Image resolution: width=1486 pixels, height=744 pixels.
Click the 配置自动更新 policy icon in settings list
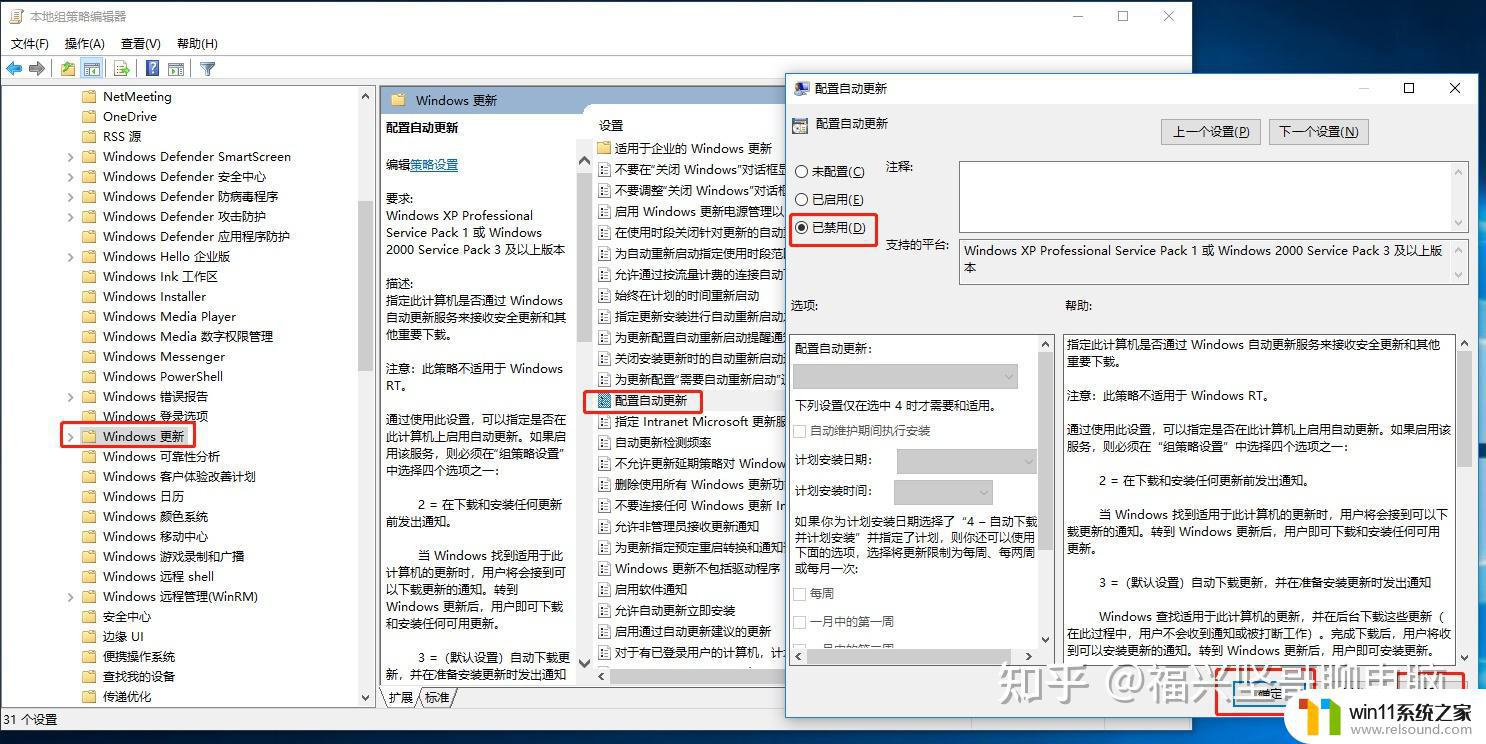[603, 400]
